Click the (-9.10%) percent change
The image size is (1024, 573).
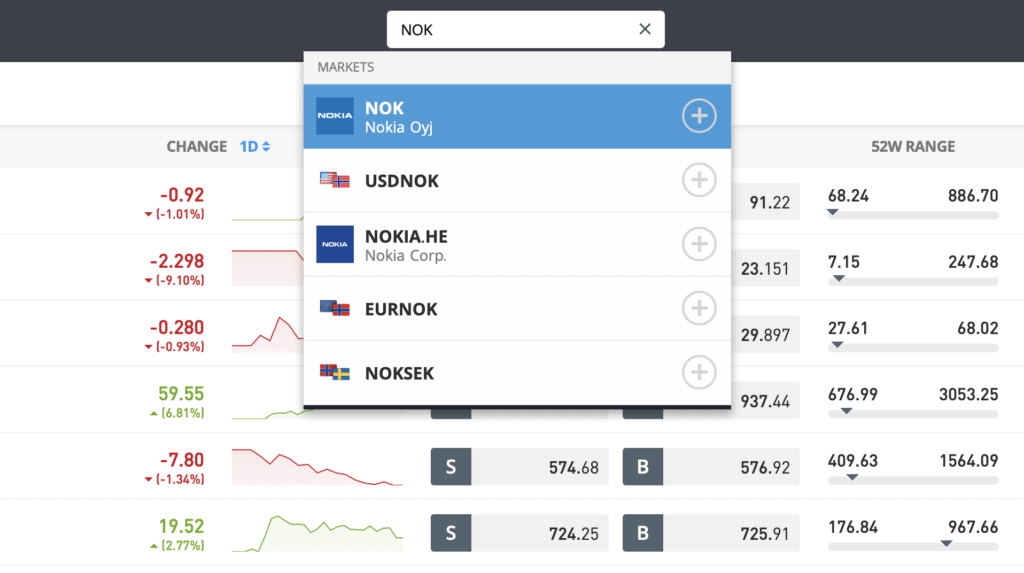point(180,280)
